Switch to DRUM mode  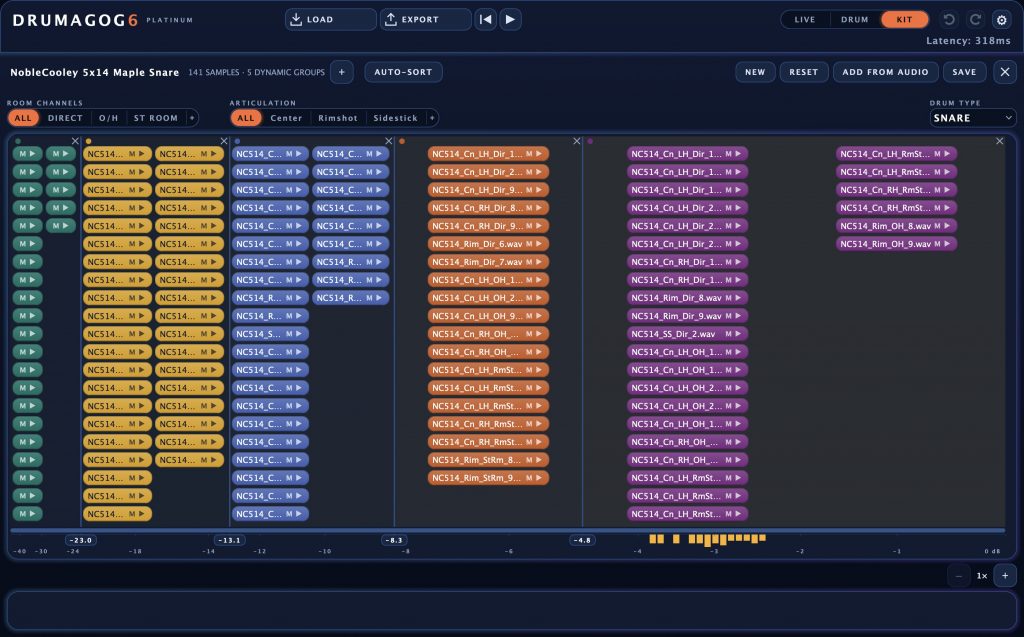tap(854, 20)
